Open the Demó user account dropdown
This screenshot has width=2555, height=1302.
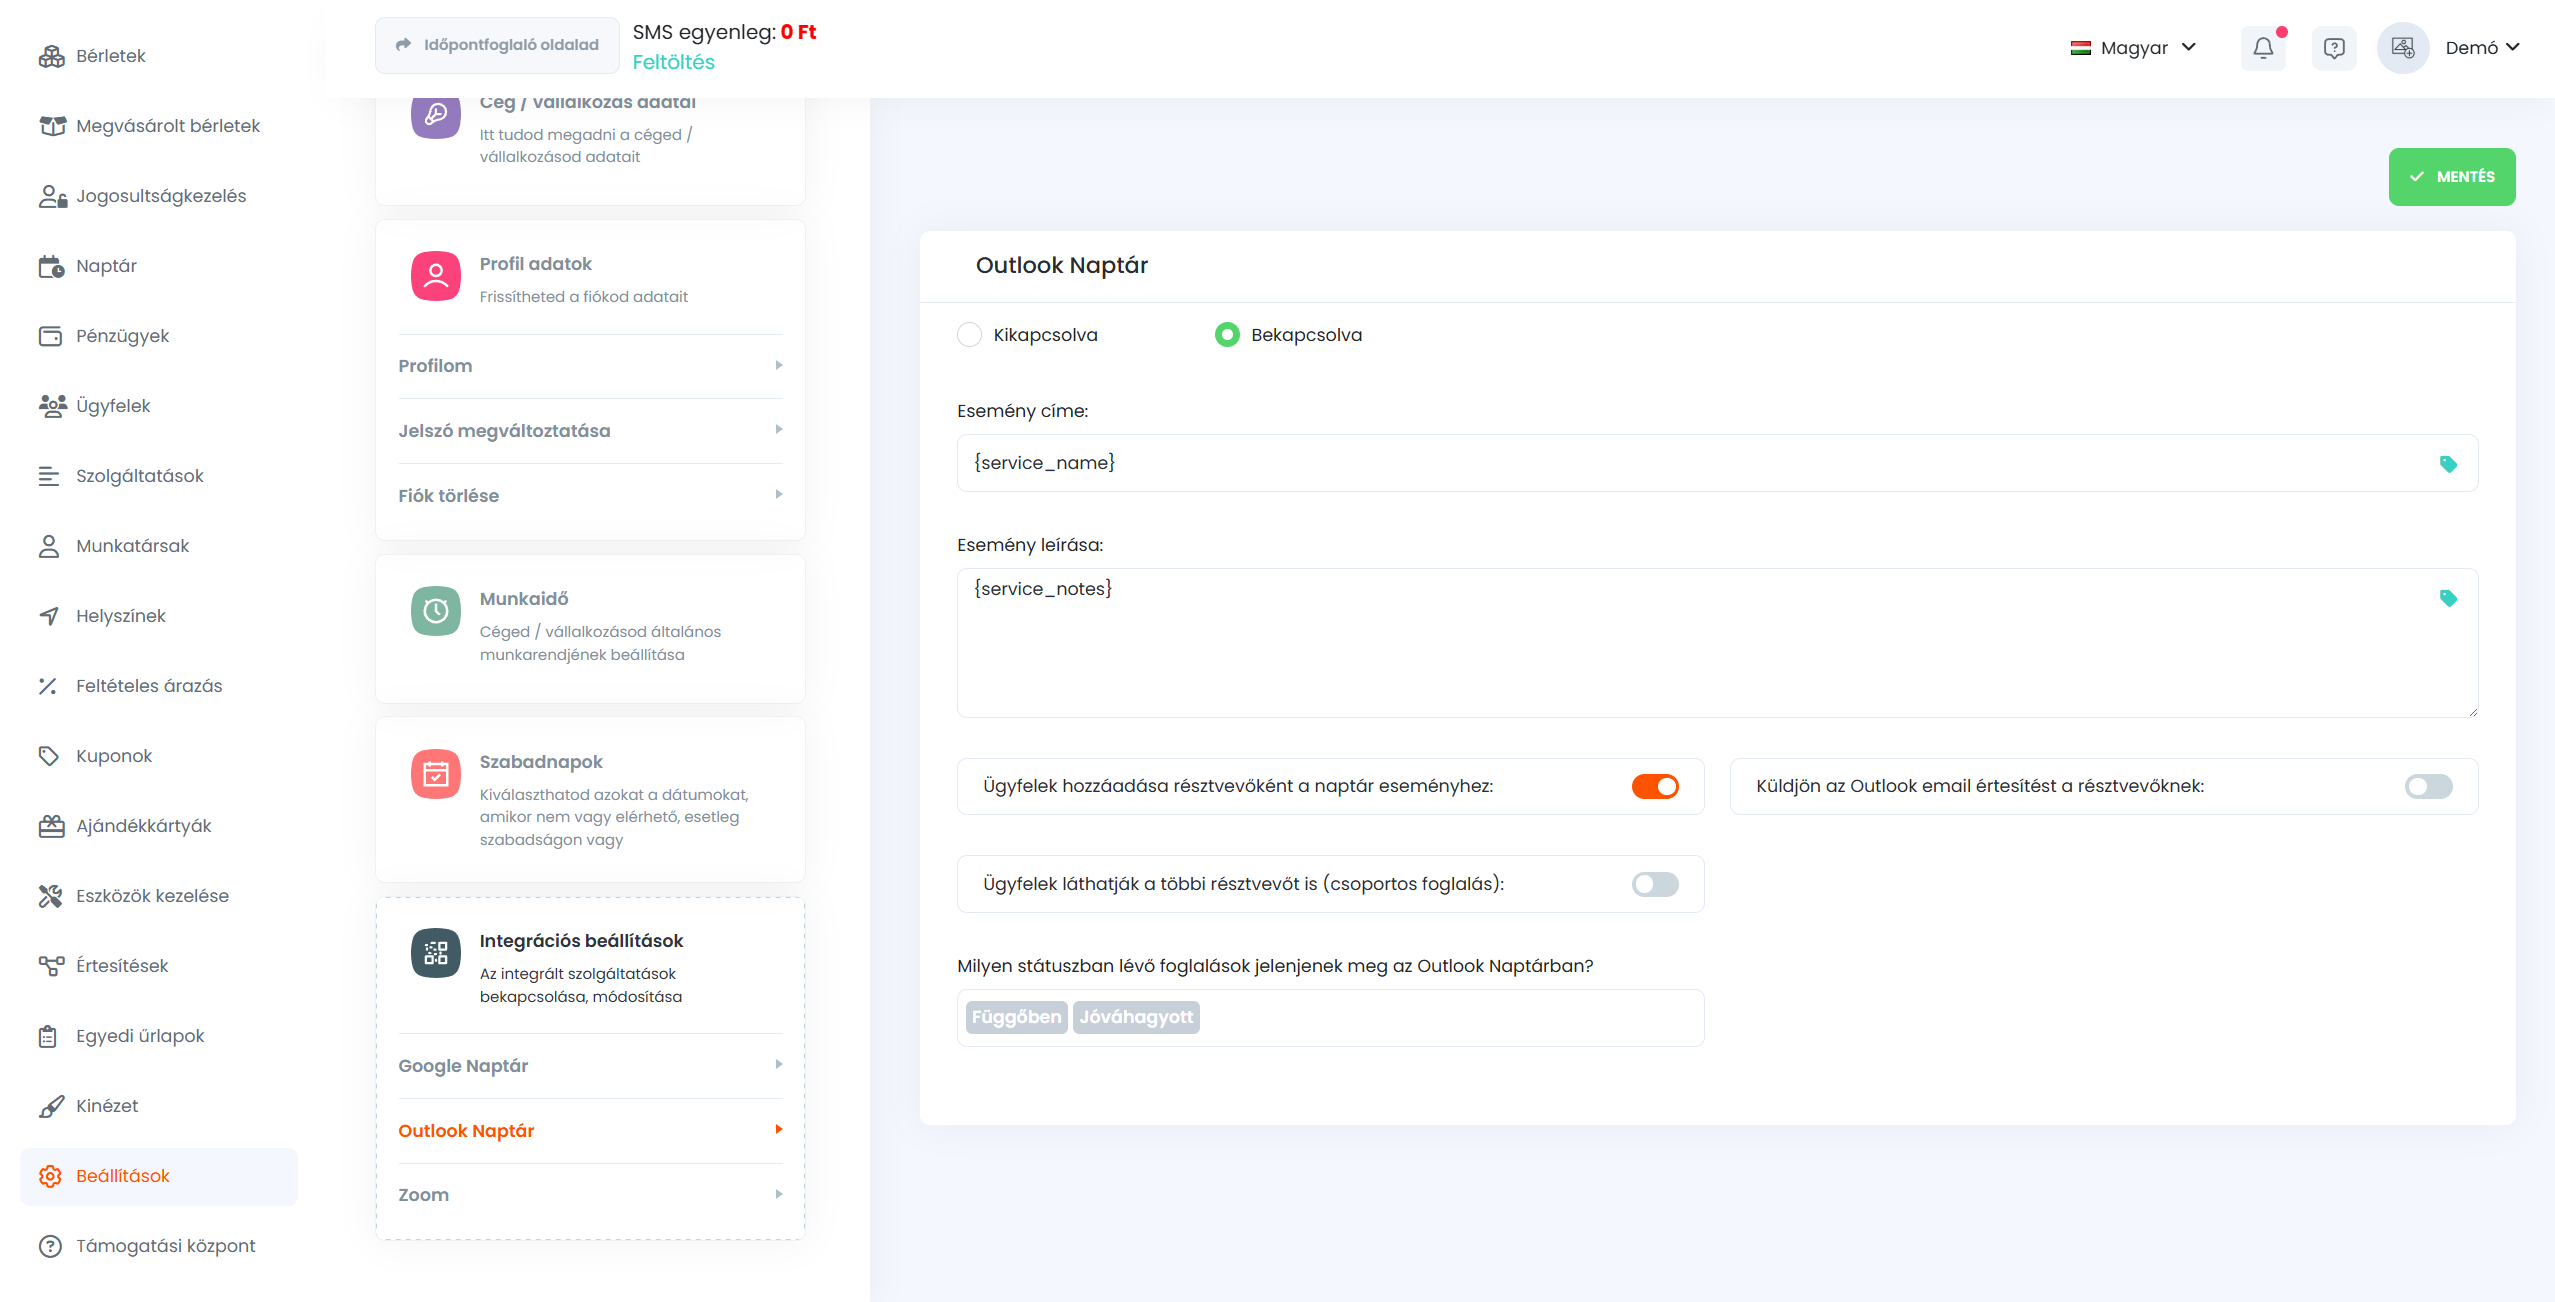2481,48
